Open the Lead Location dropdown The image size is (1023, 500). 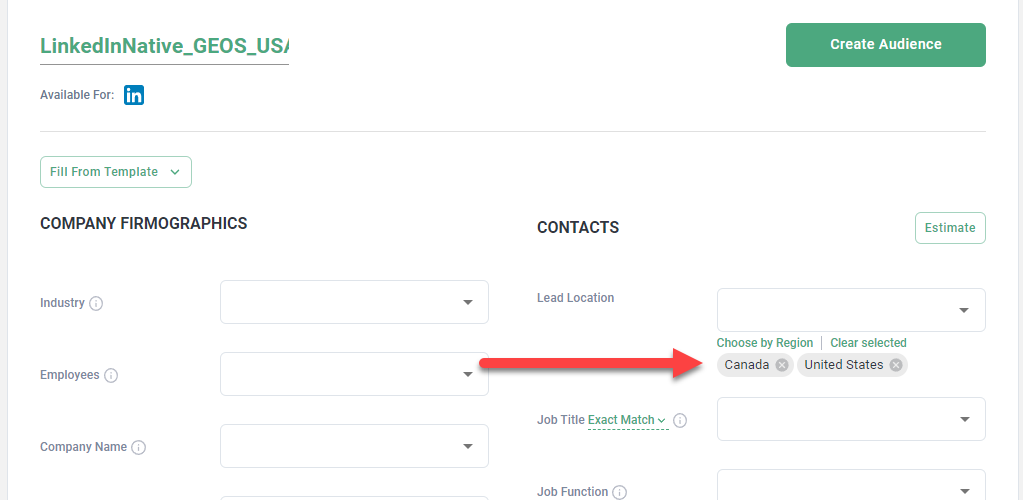point(851,310)
